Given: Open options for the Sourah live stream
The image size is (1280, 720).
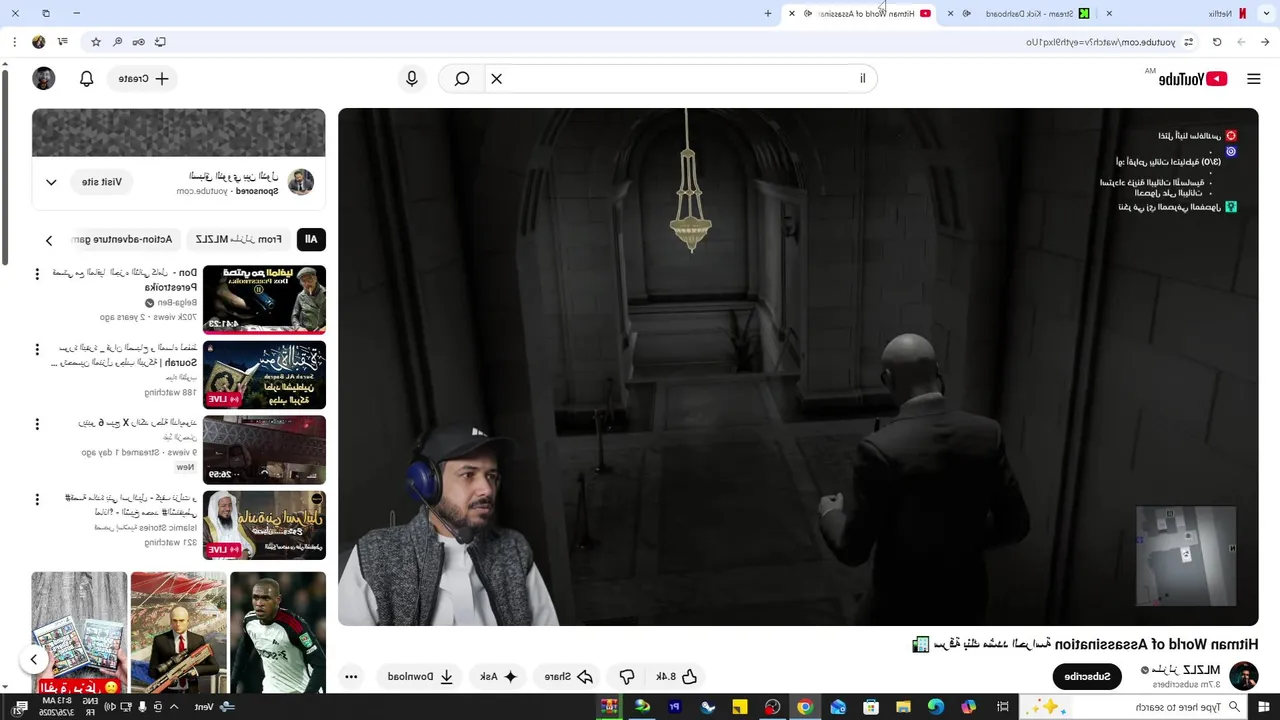Looking at the screenshot, I should pos(37,350).
